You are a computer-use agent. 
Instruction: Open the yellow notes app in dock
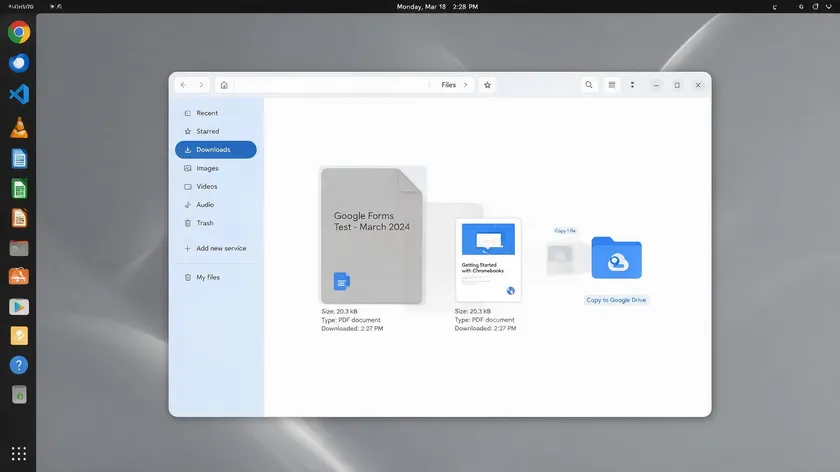(19, 336)
